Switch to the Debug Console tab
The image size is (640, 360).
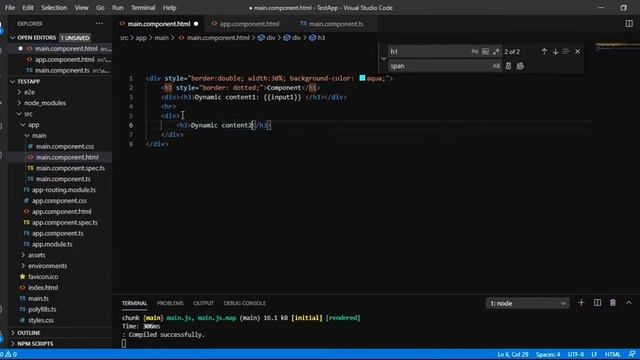coord(244,303)
